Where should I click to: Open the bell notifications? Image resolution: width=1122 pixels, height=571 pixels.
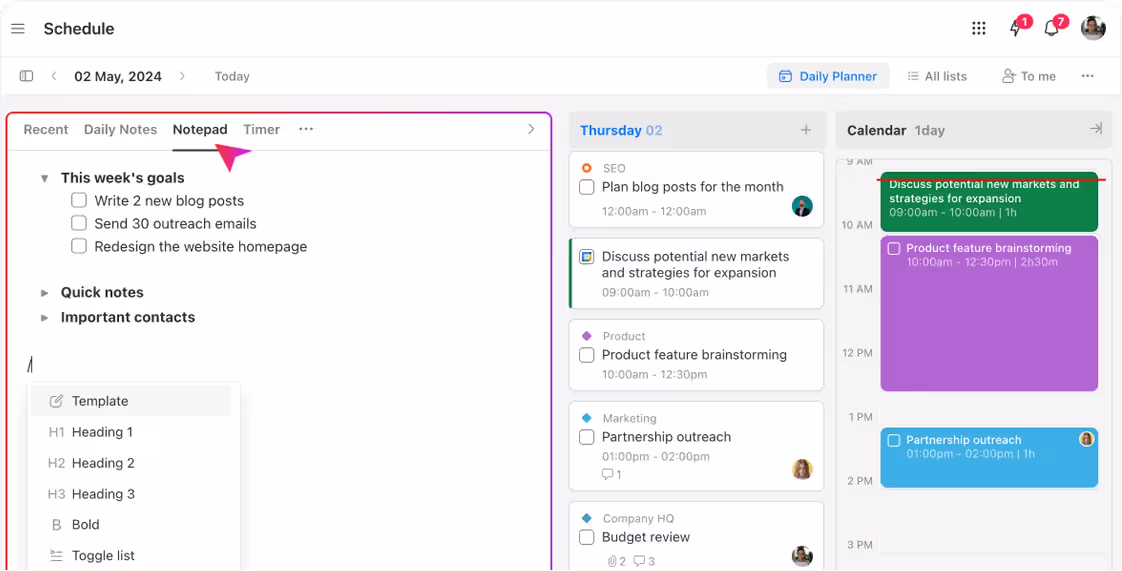1052,28
